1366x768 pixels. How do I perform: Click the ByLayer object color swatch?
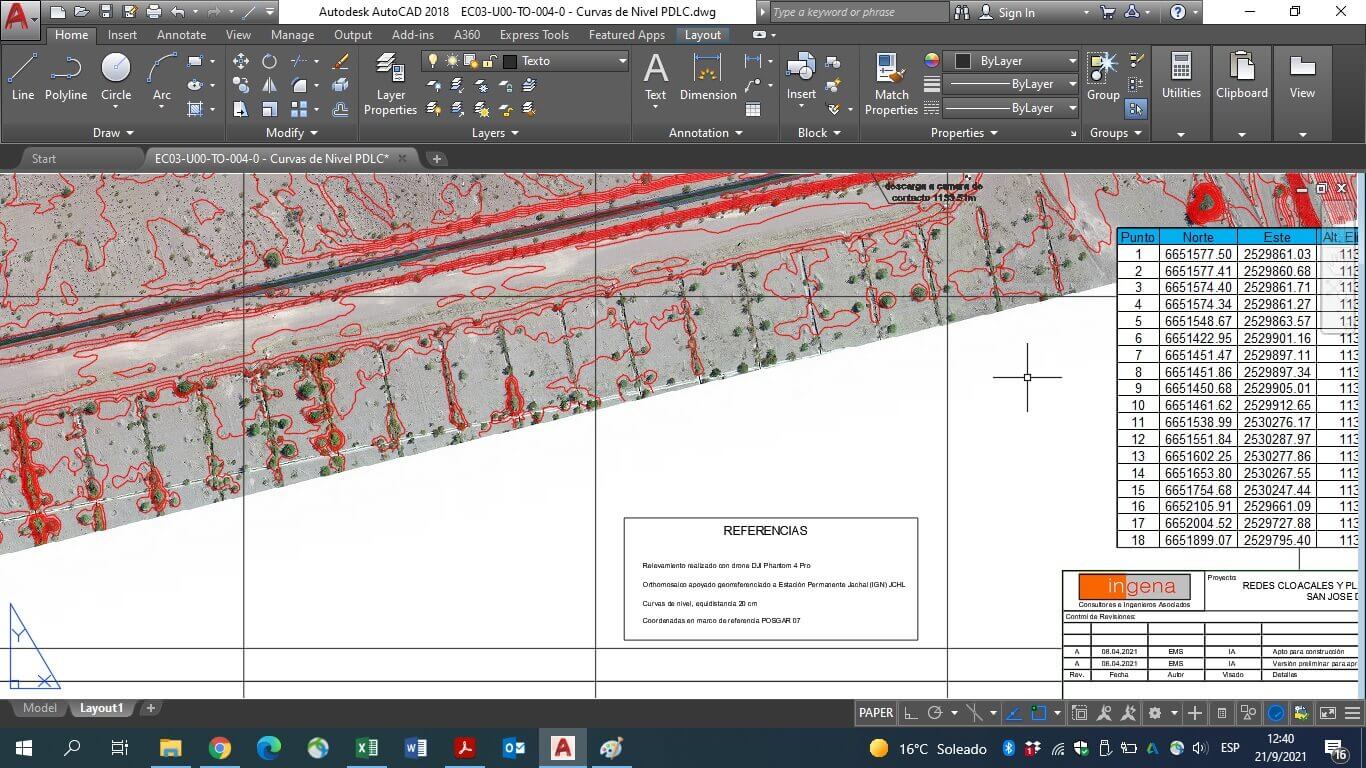click(963, 61)
